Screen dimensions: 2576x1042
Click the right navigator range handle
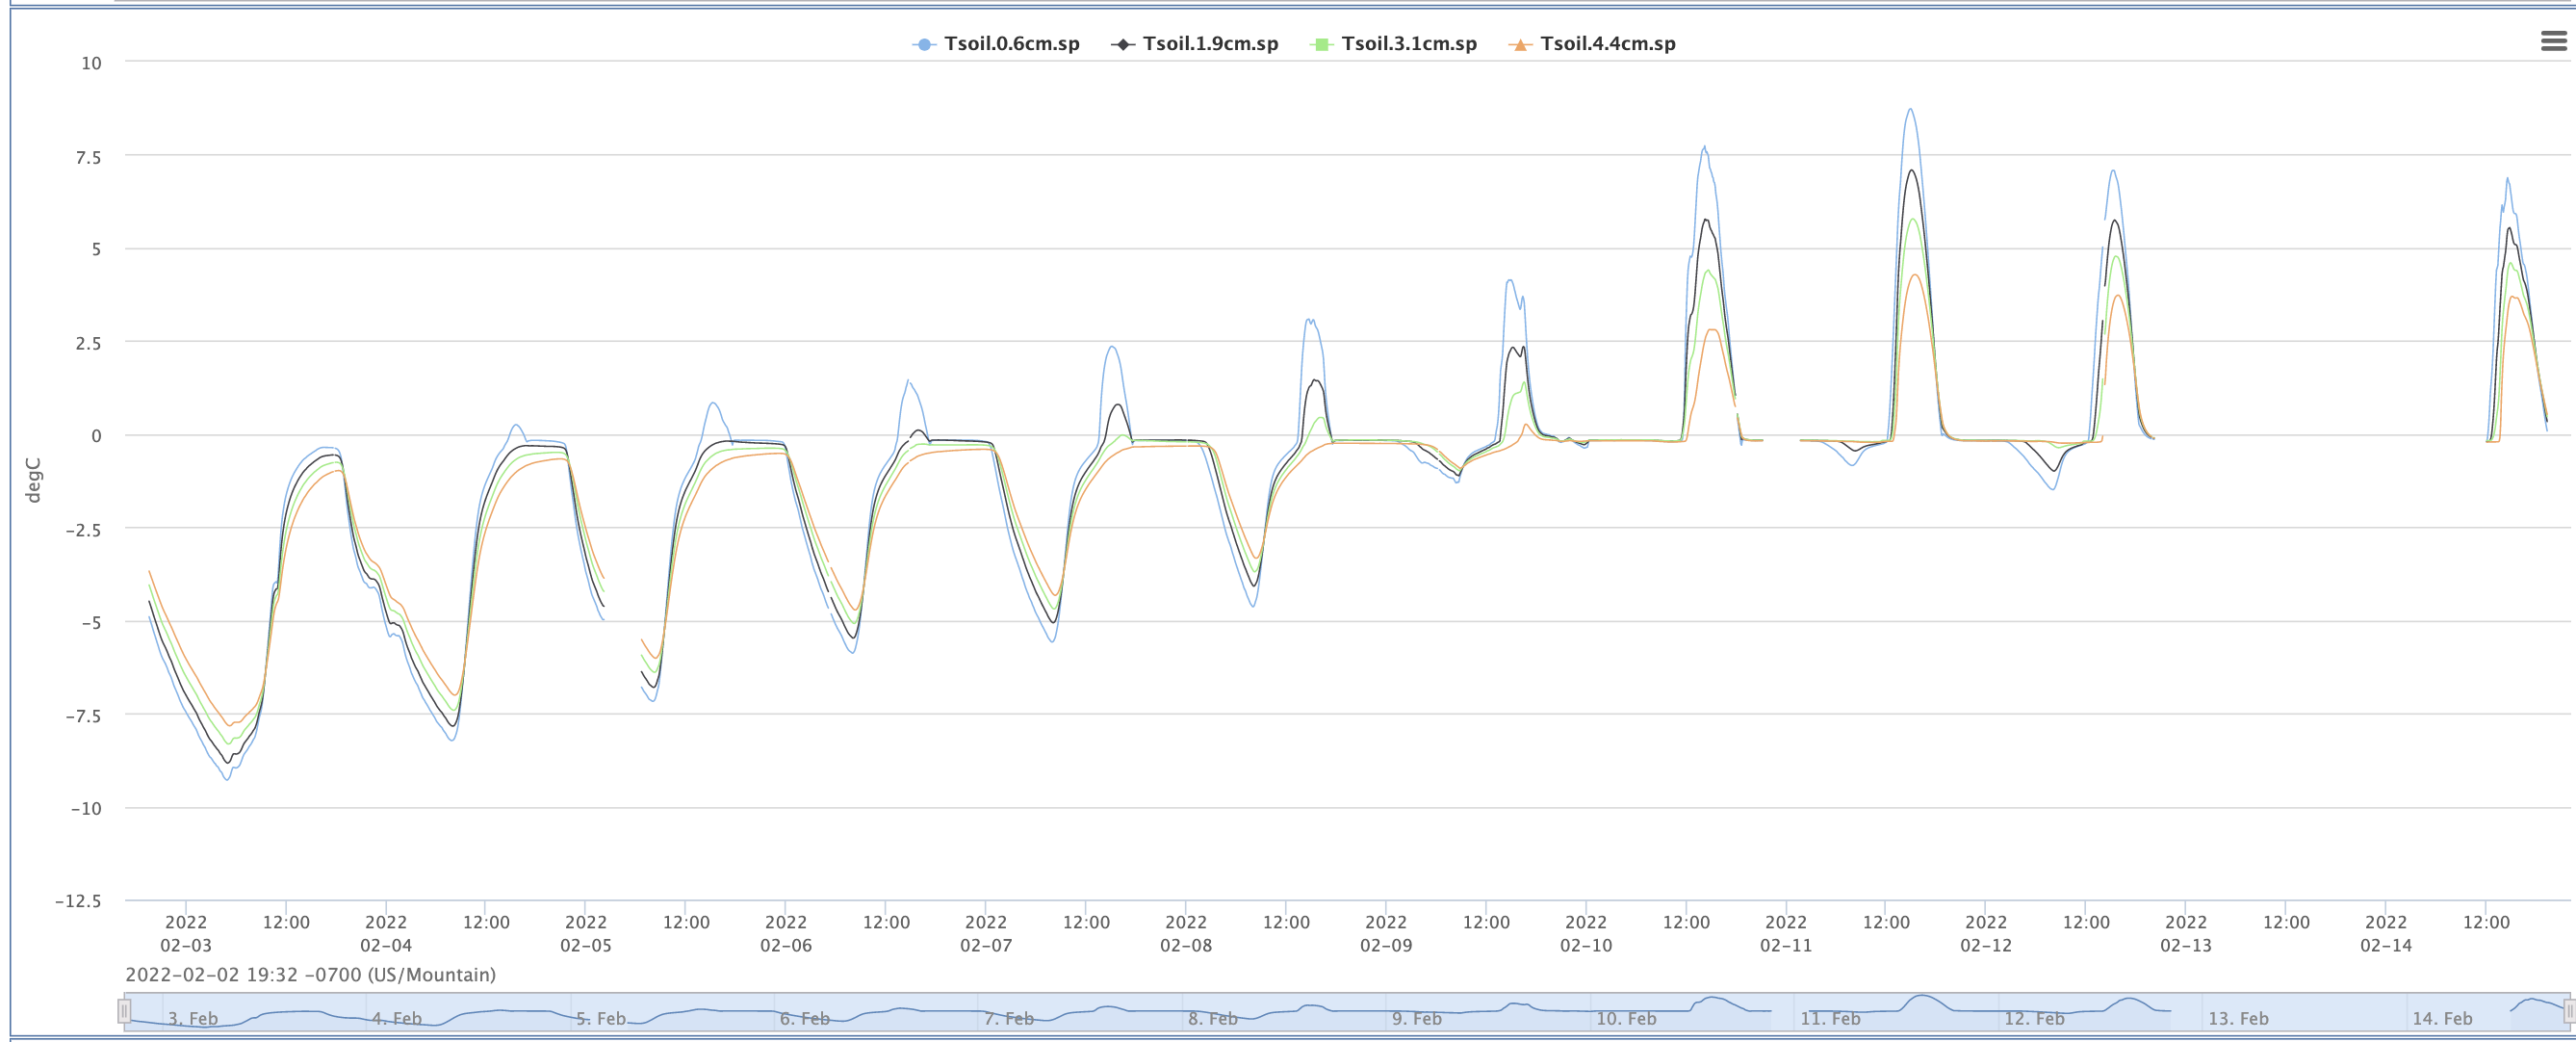(x=2568, y=1012)
